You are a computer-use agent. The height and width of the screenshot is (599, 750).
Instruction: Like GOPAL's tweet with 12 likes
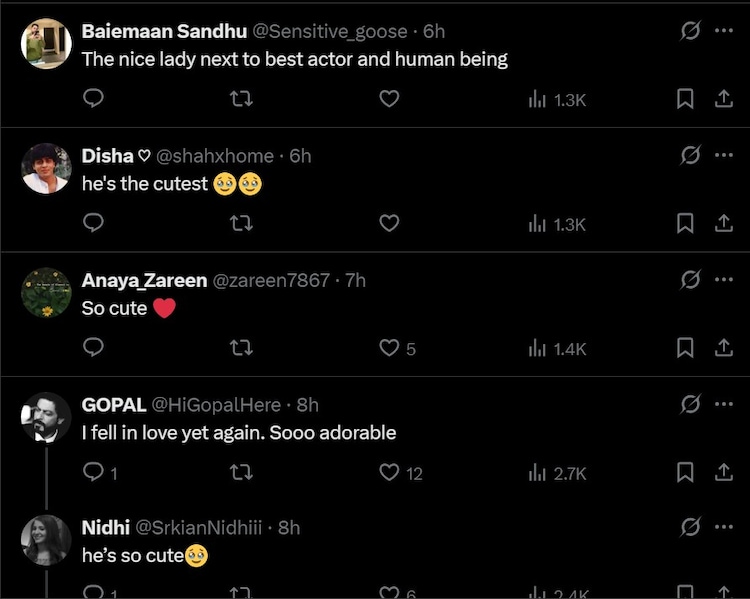(390, 472)
